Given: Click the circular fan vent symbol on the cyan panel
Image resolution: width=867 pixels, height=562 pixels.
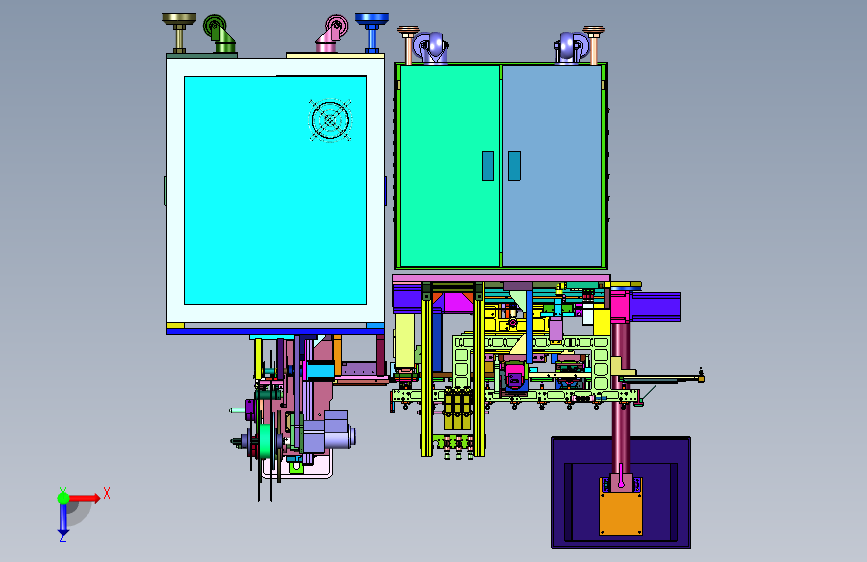Looking at the screenshot, I should [330, 120].
